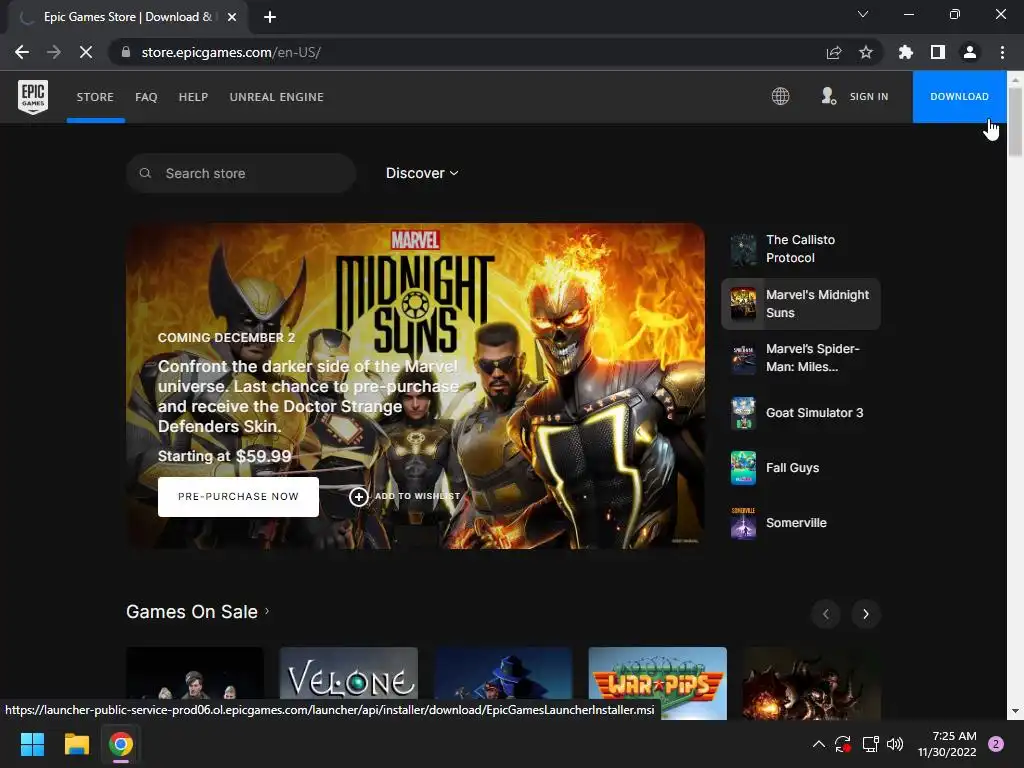
Task: Open the volume speaker icon
Action: tap(895, 744)
